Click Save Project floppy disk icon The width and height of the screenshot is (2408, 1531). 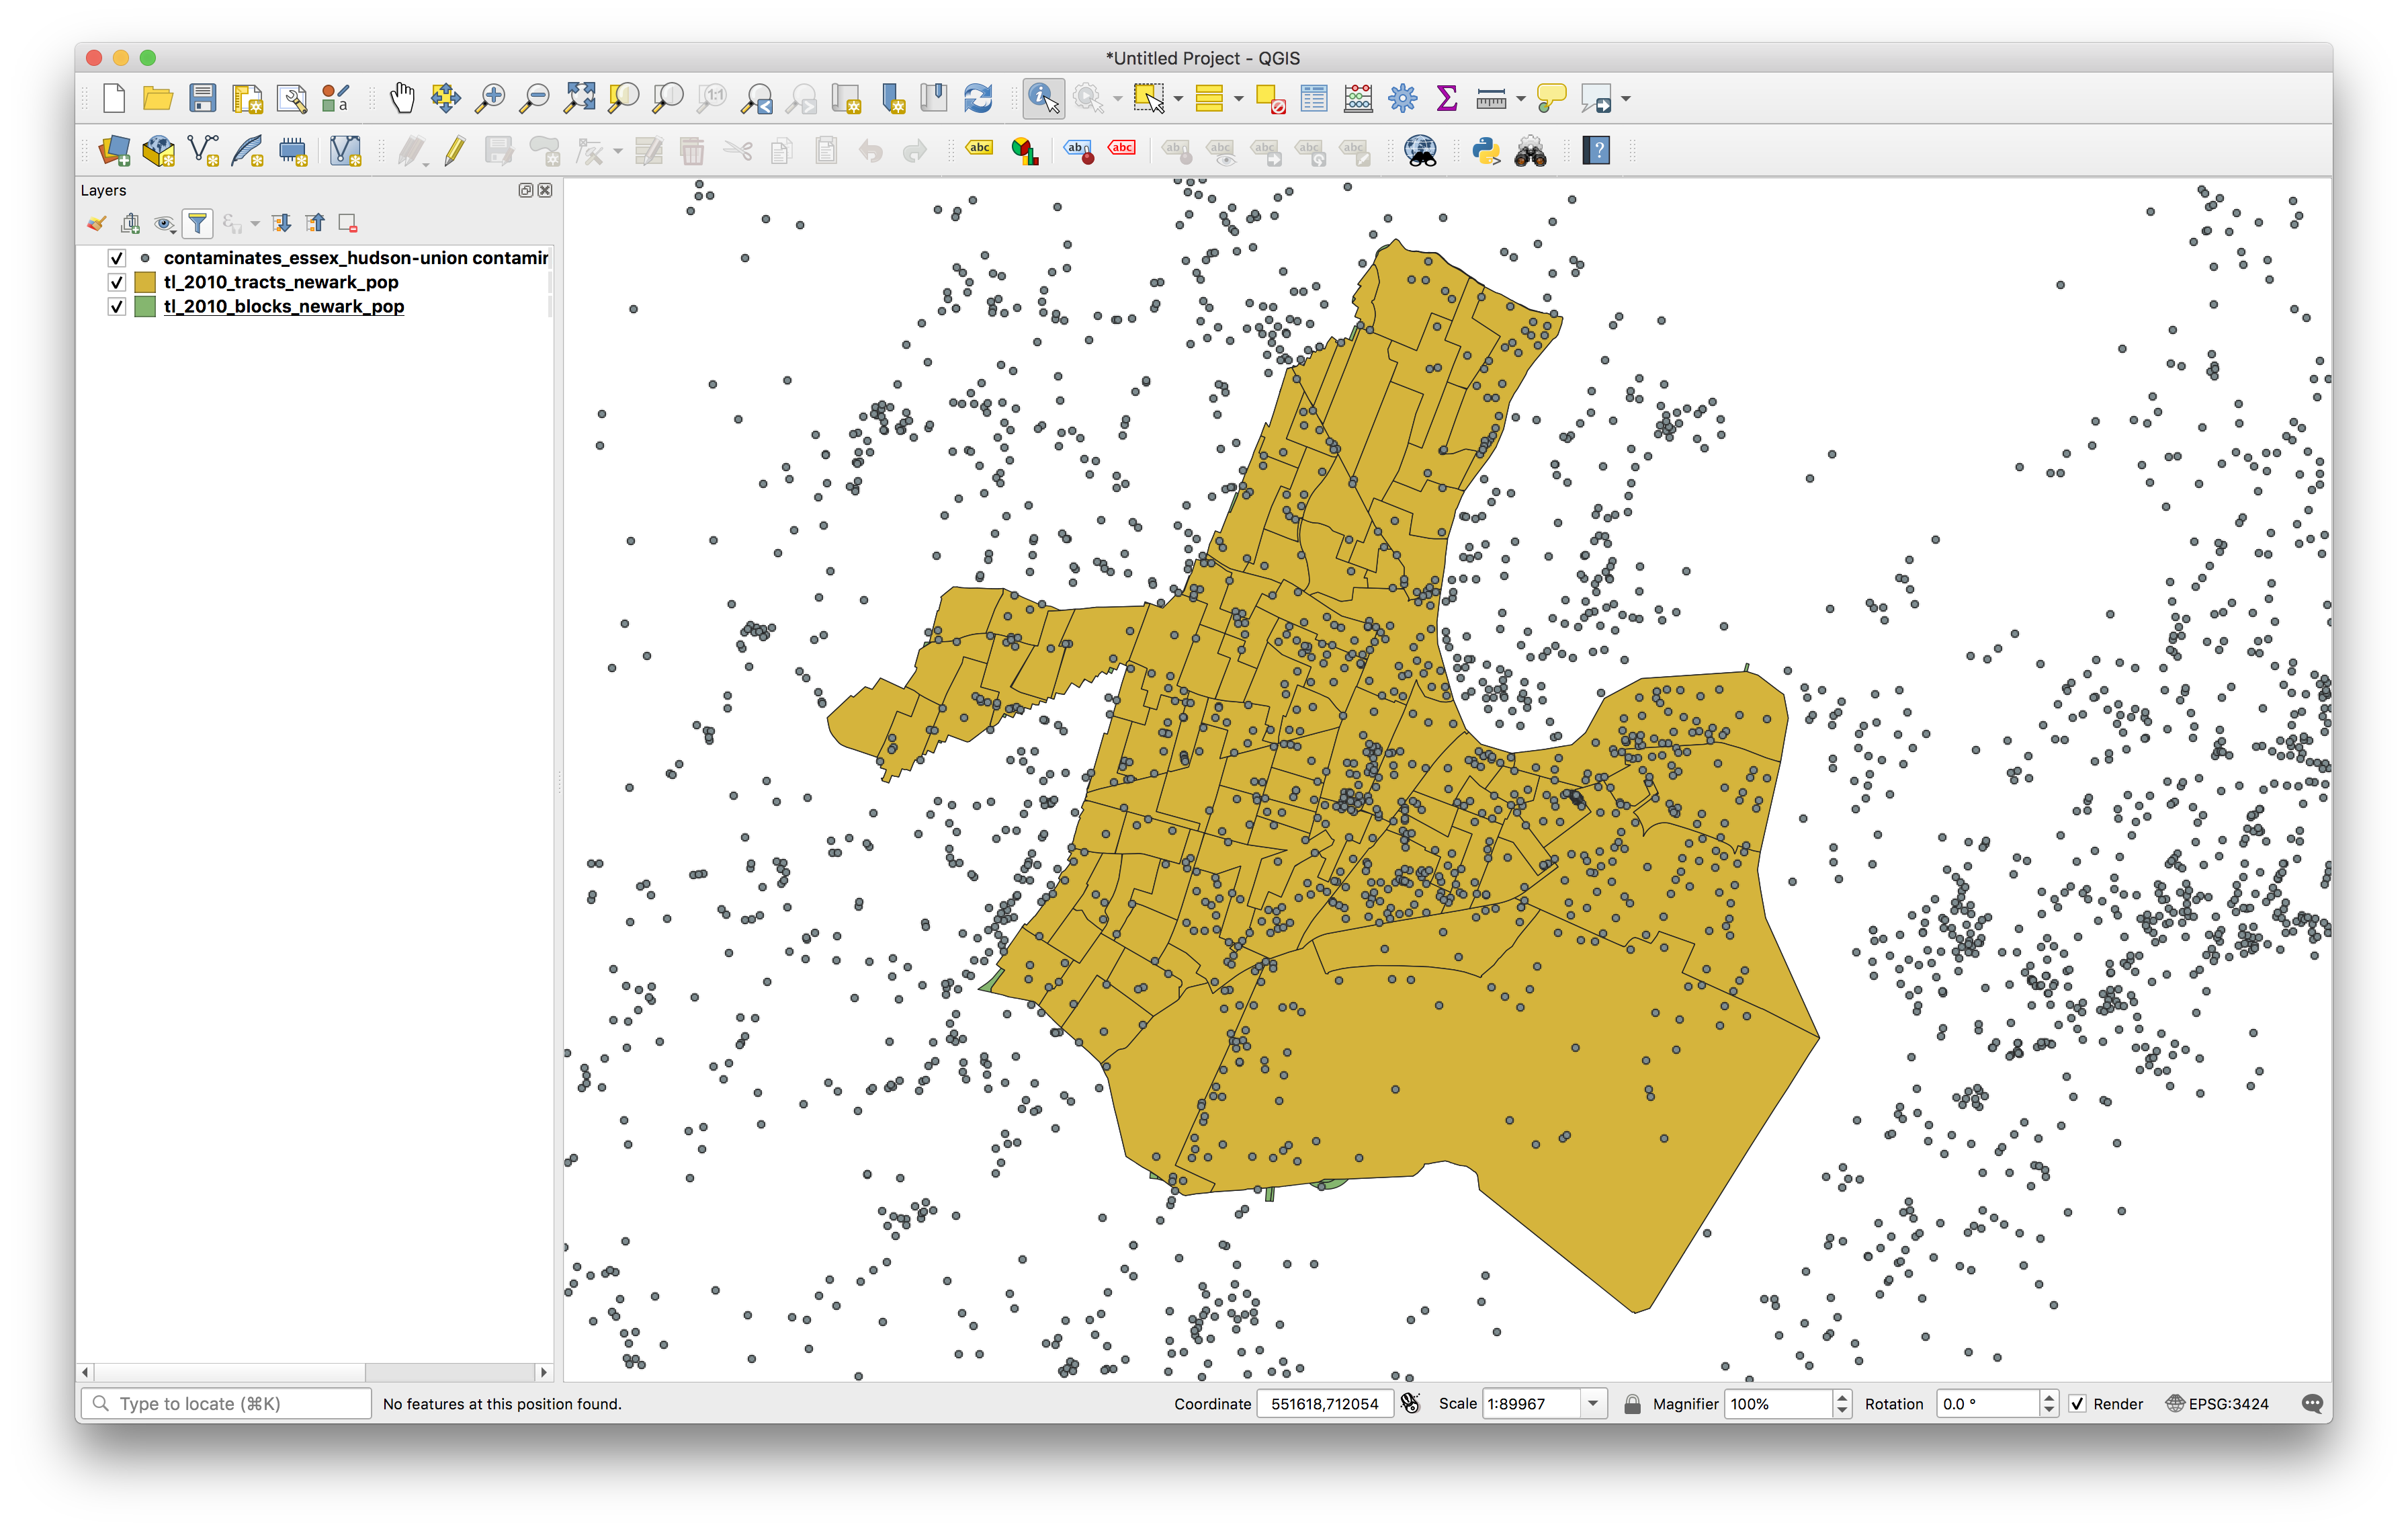click(x=203, y=98)
